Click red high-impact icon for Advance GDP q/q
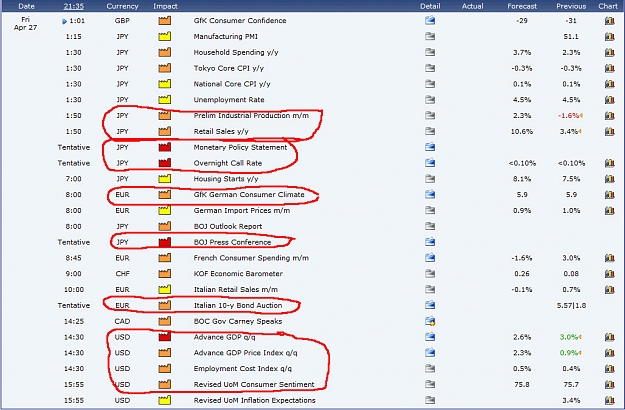Screen dimensions: 625x410 (x=165, y=337)
